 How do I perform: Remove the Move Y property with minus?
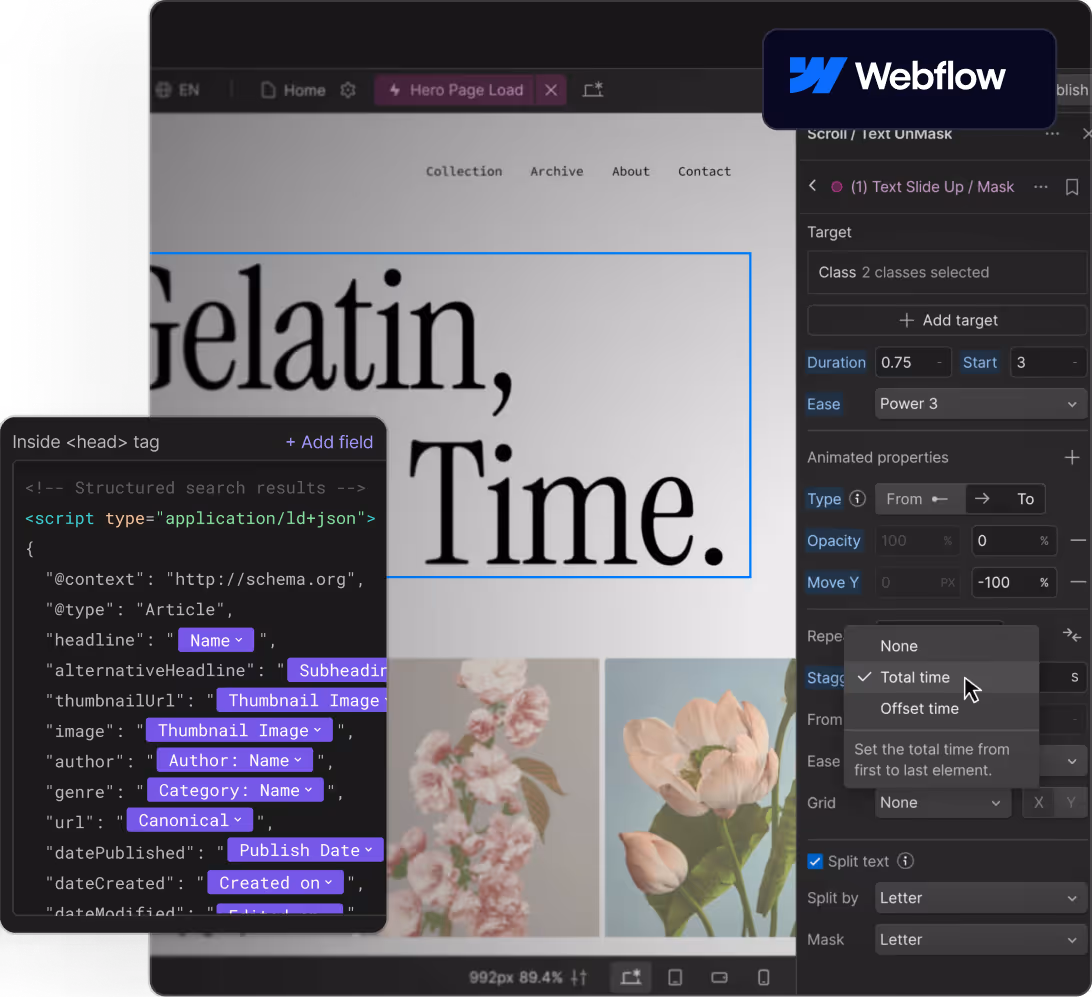(x=1078, y=582)
